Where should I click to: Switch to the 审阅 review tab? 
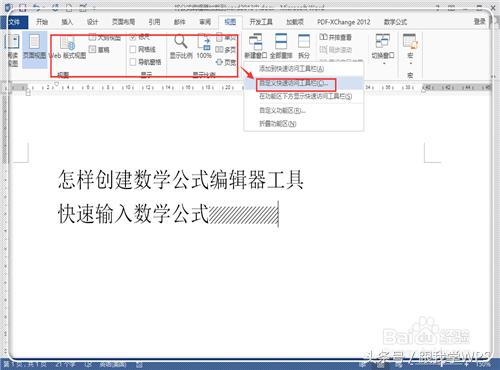click(x=205, y=22)
